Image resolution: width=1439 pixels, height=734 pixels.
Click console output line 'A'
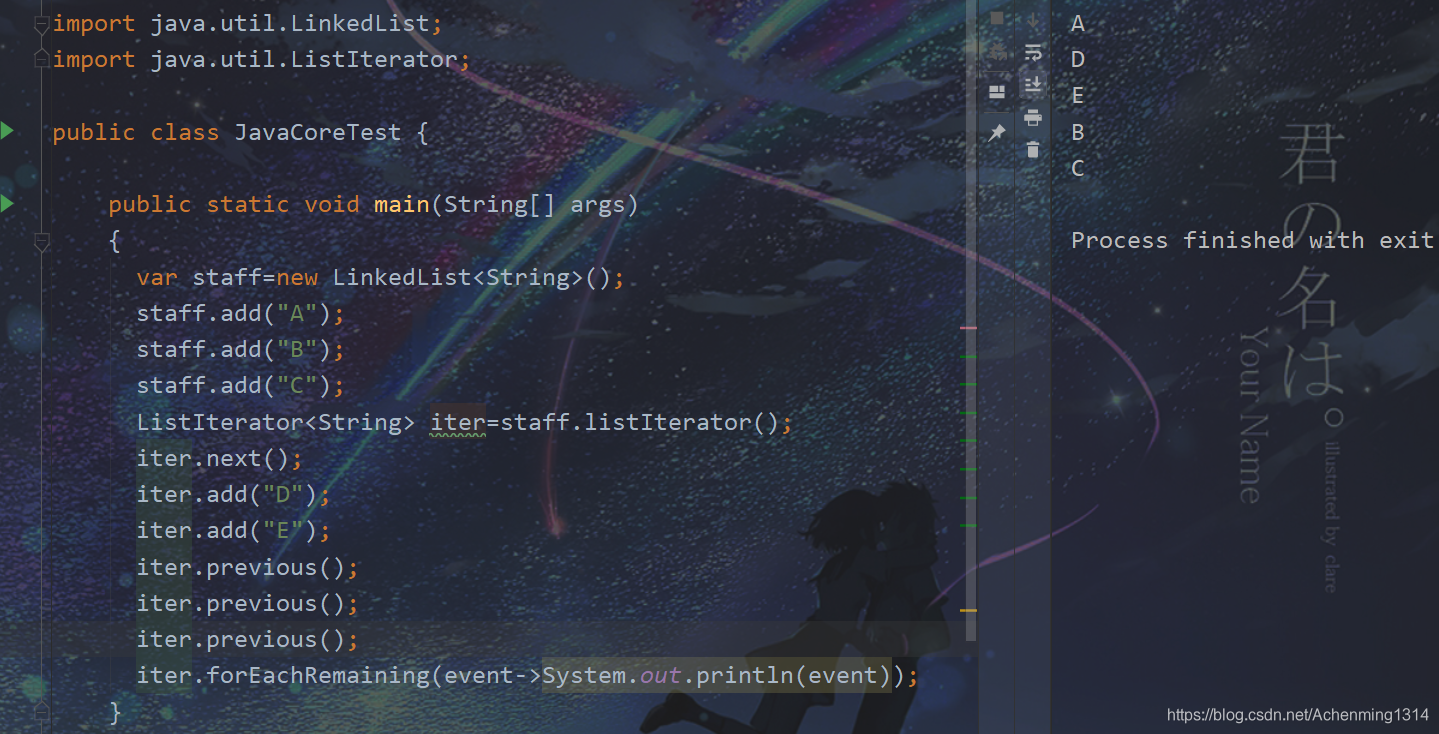click(1078, 23)
